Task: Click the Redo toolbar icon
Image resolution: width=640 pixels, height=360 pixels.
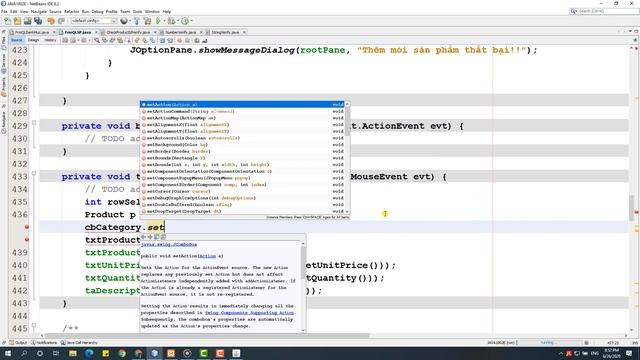Action: (x=61, y=21)
